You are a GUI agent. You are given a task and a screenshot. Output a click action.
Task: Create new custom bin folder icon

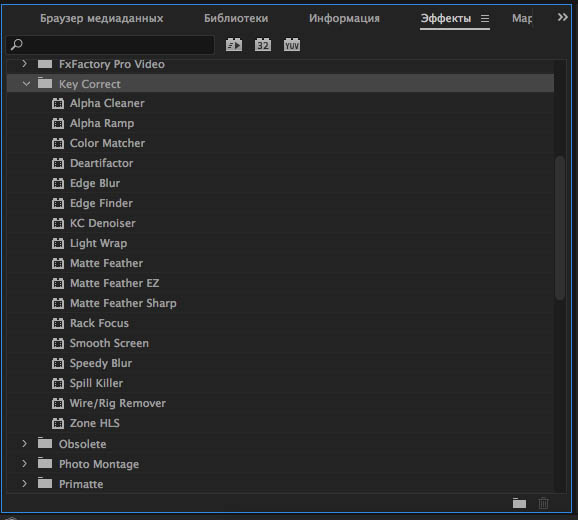click(519, 503)
